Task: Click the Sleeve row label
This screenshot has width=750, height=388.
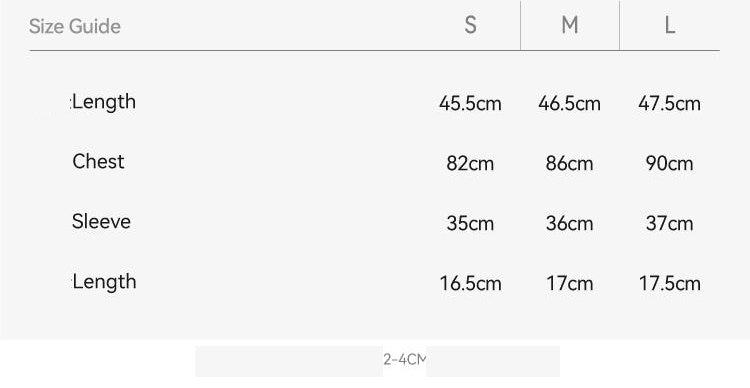Action: [101, 222]
